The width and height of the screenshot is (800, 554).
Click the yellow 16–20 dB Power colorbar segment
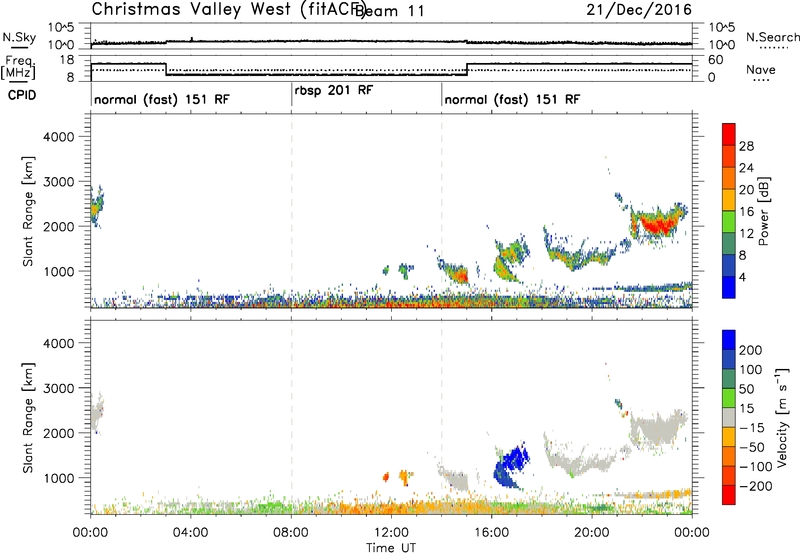729,199
